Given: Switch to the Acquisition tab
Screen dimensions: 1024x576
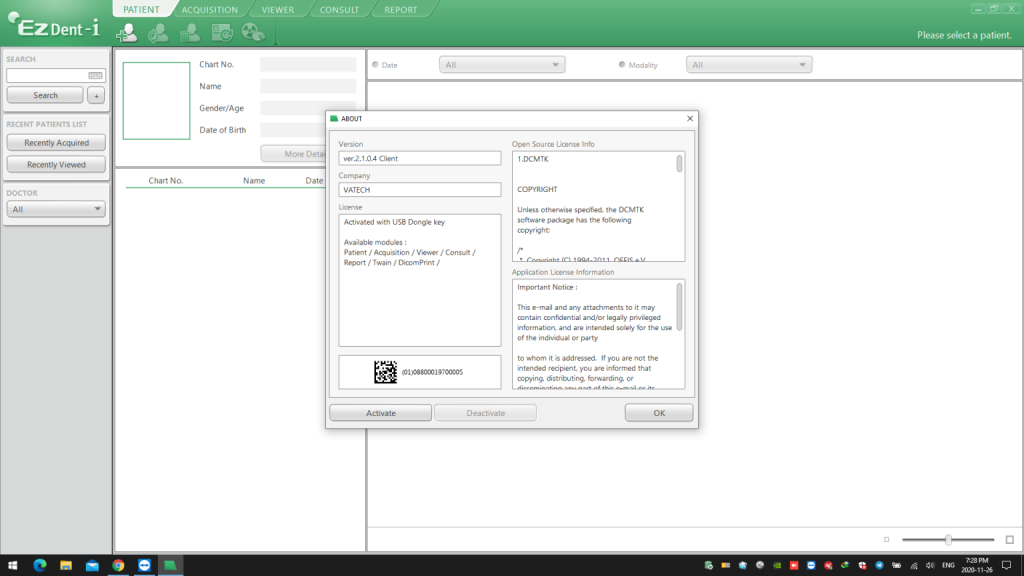Looking at the screenshot, I should (208, 10).
